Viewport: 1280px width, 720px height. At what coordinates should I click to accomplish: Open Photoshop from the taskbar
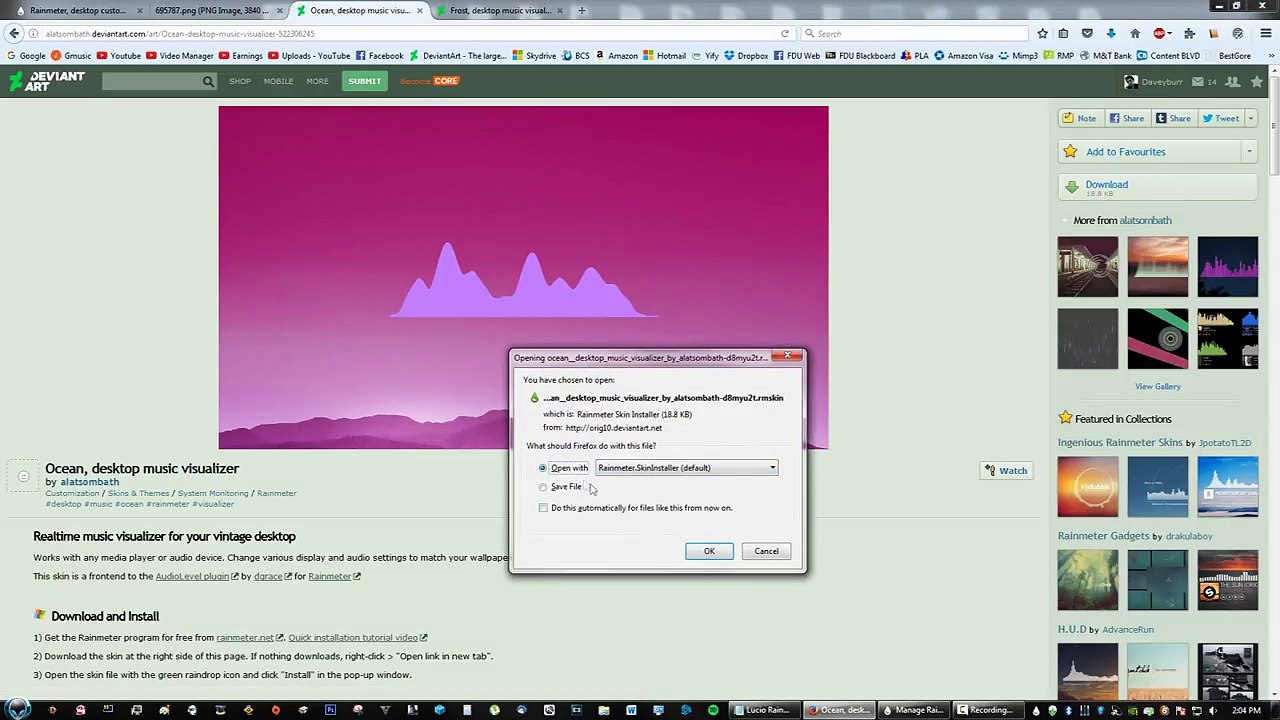pos(330,710)
